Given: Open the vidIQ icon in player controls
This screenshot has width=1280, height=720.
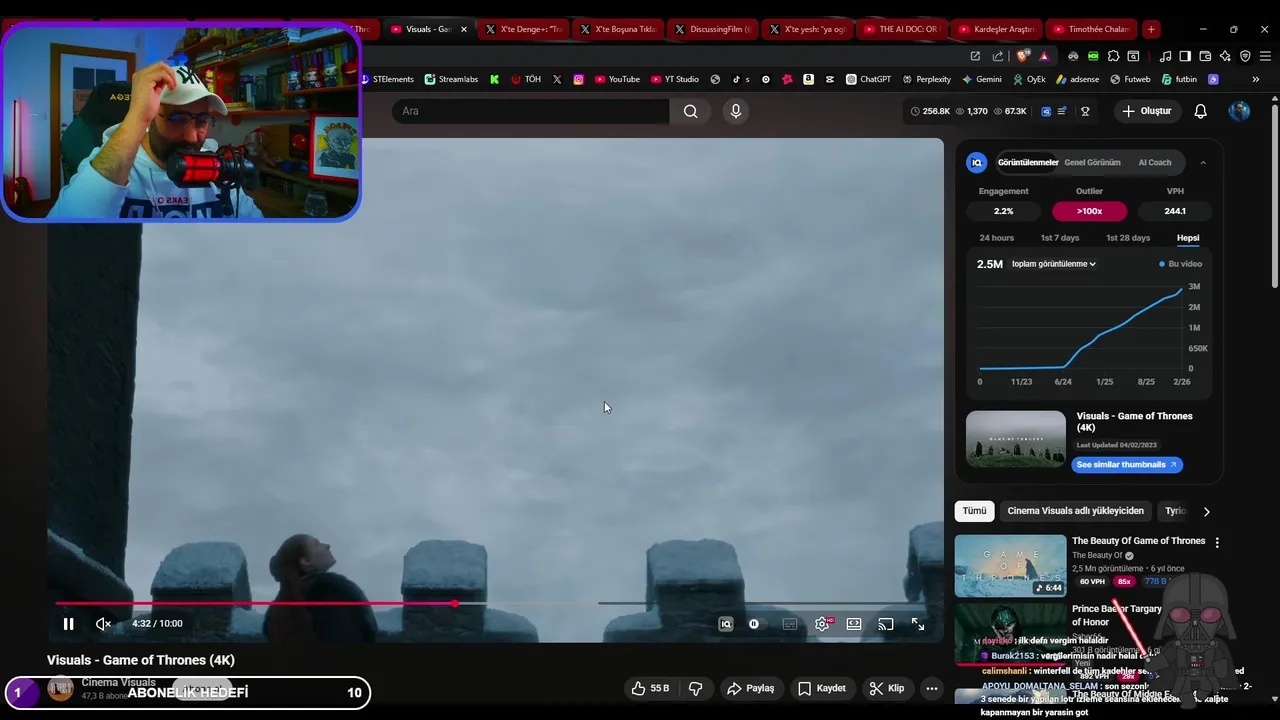Looking at the screenshot, I should [x=726, y=624].
